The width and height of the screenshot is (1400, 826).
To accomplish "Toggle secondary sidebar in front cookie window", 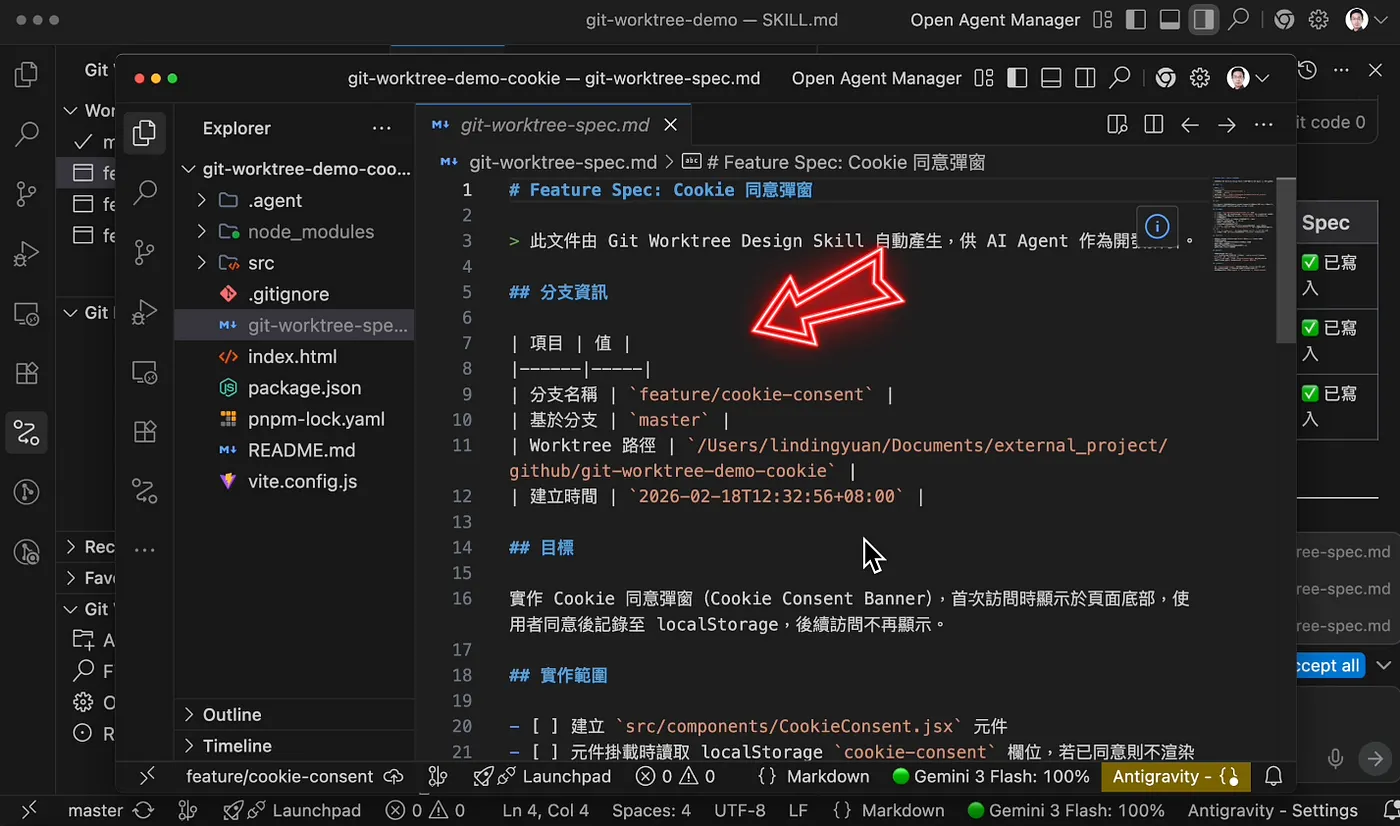I will coord(1085,78).
